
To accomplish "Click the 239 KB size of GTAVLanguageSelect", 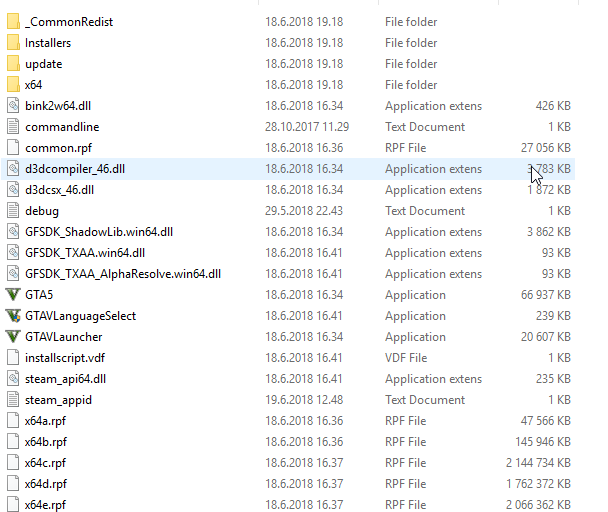I will click(553, 316).
